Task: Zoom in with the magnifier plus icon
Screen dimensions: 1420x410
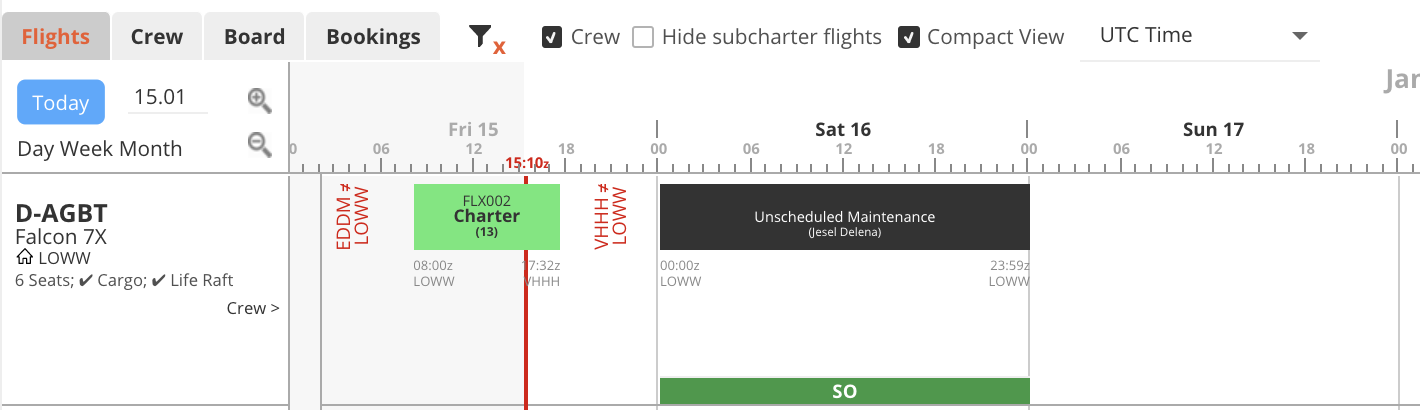Action: (260, 100)
